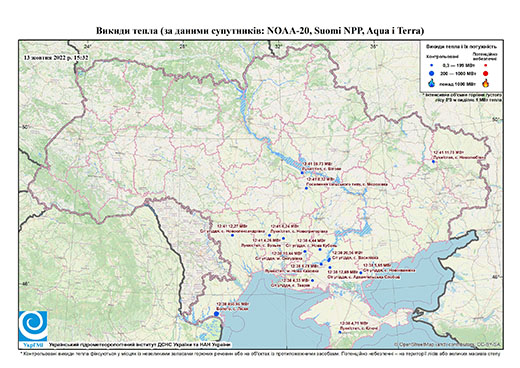Click the large blue circle in the legend
The width and height of the screenshot is (520, 368).
click(432, 73)
